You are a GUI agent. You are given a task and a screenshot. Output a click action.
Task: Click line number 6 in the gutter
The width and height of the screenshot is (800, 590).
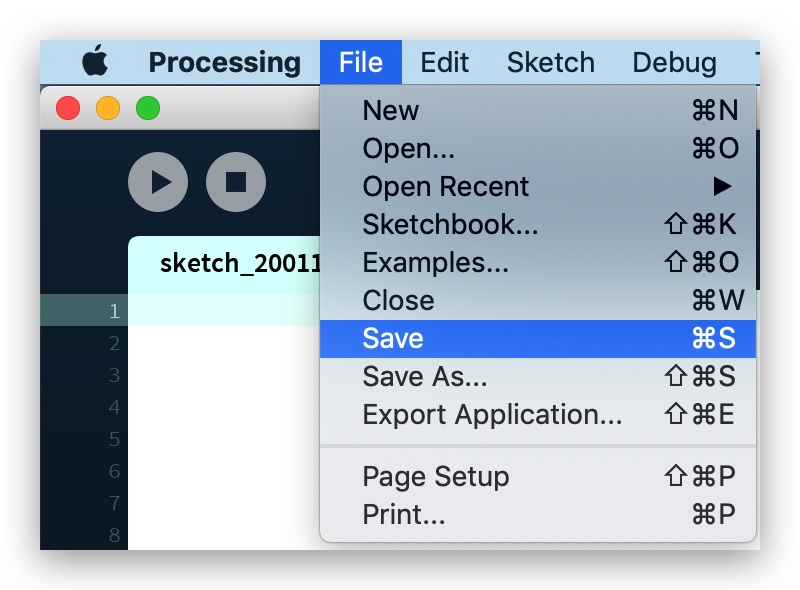click(x=114, y=471)
